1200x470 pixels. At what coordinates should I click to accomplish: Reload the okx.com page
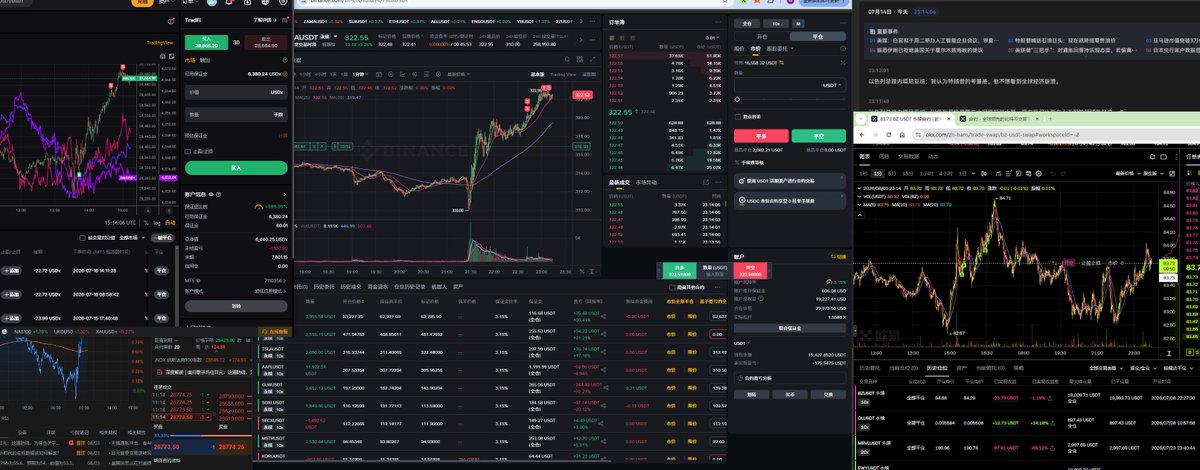point(888,134)
